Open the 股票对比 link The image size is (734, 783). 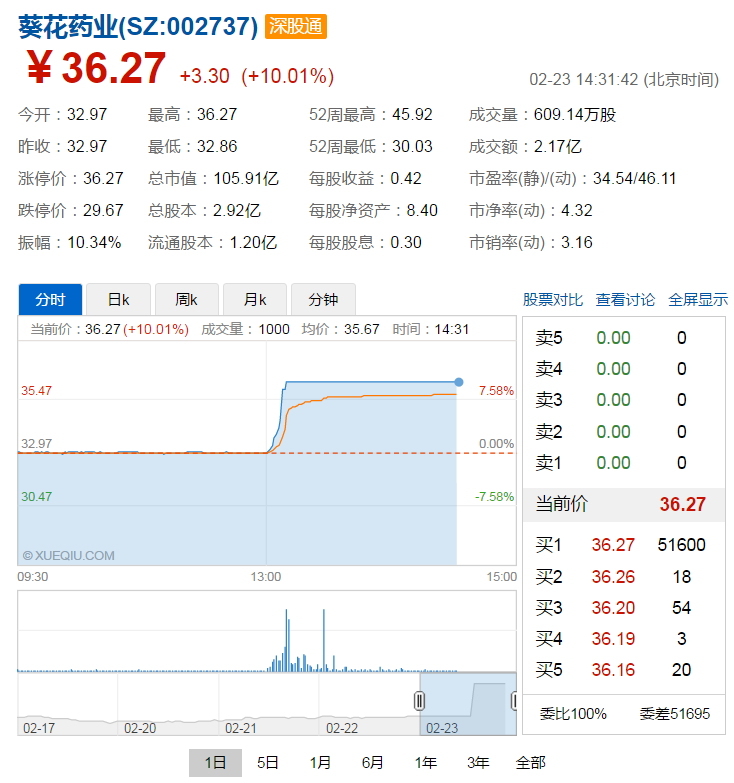553,300
